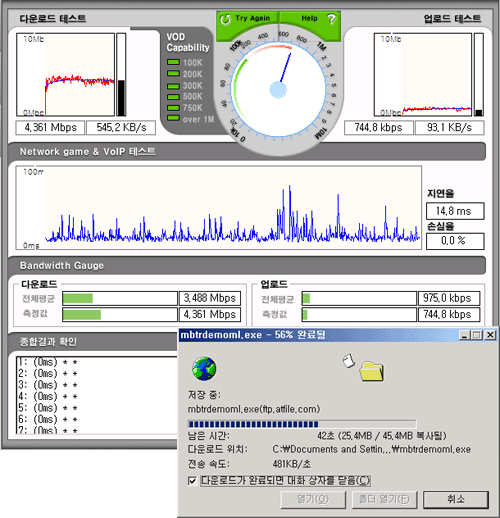The width and height of the screenshot is (500, 518).
Task: Click the download measured value green bar
Action: [x=82, y=315]
